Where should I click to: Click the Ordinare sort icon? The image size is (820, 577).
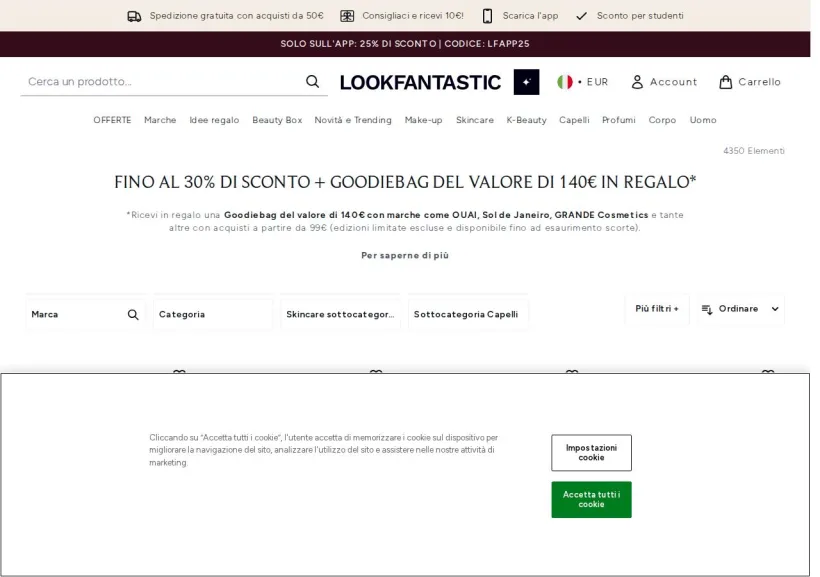(707, 309)
